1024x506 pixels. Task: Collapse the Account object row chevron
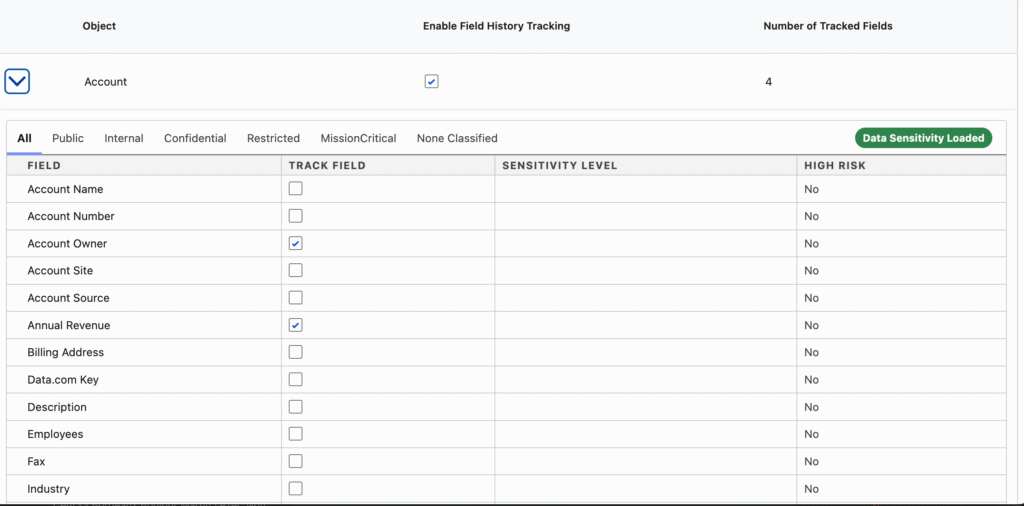[17, 81]
